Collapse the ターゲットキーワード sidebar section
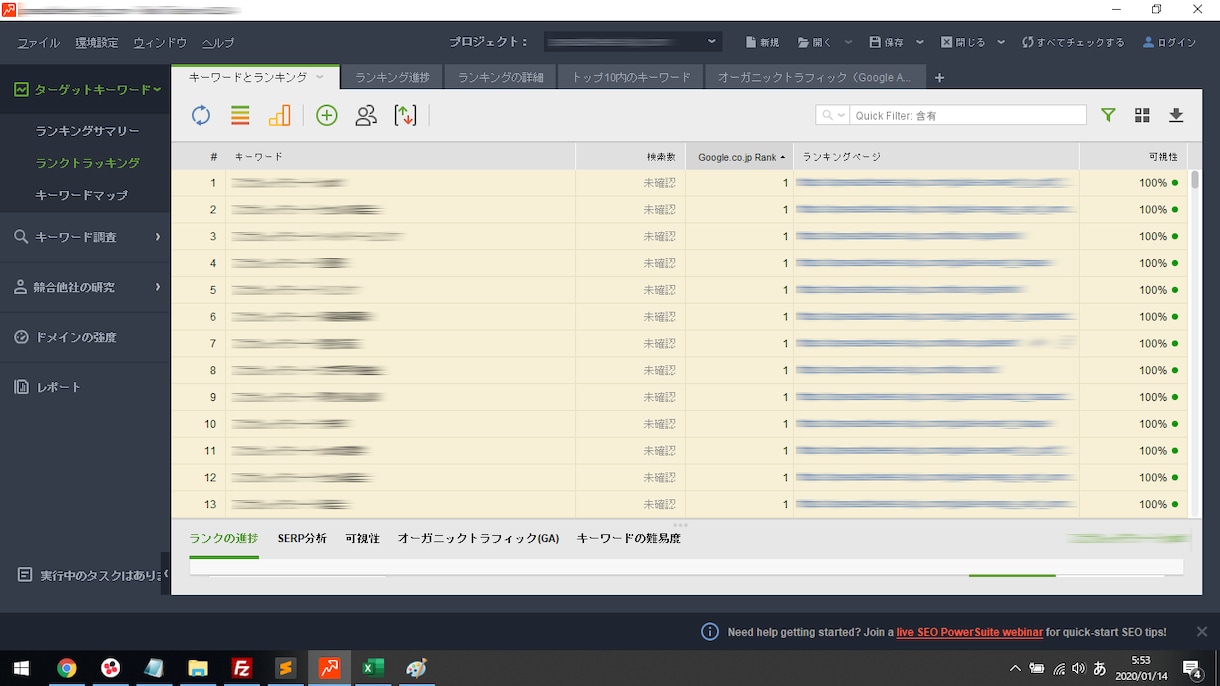 [x=85, y=89]
